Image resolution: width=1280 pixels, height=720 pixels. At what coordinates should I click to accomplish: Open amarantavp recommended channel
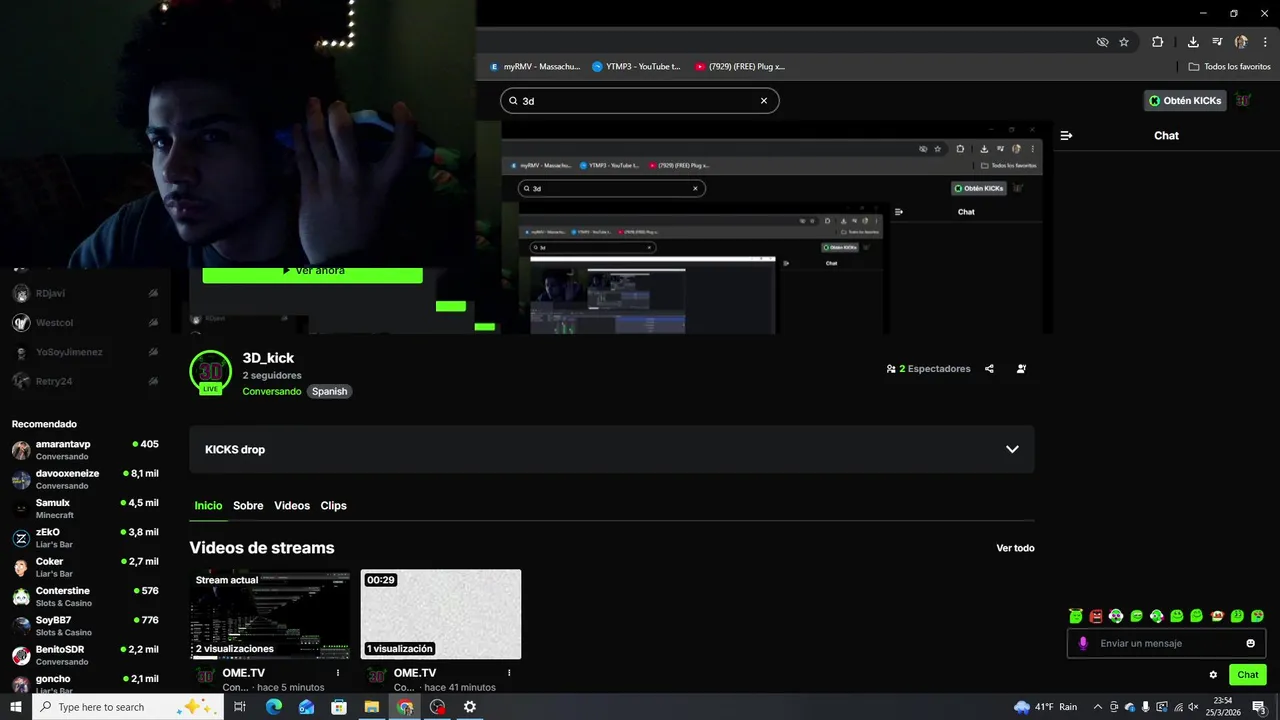[x=85, y=450]
